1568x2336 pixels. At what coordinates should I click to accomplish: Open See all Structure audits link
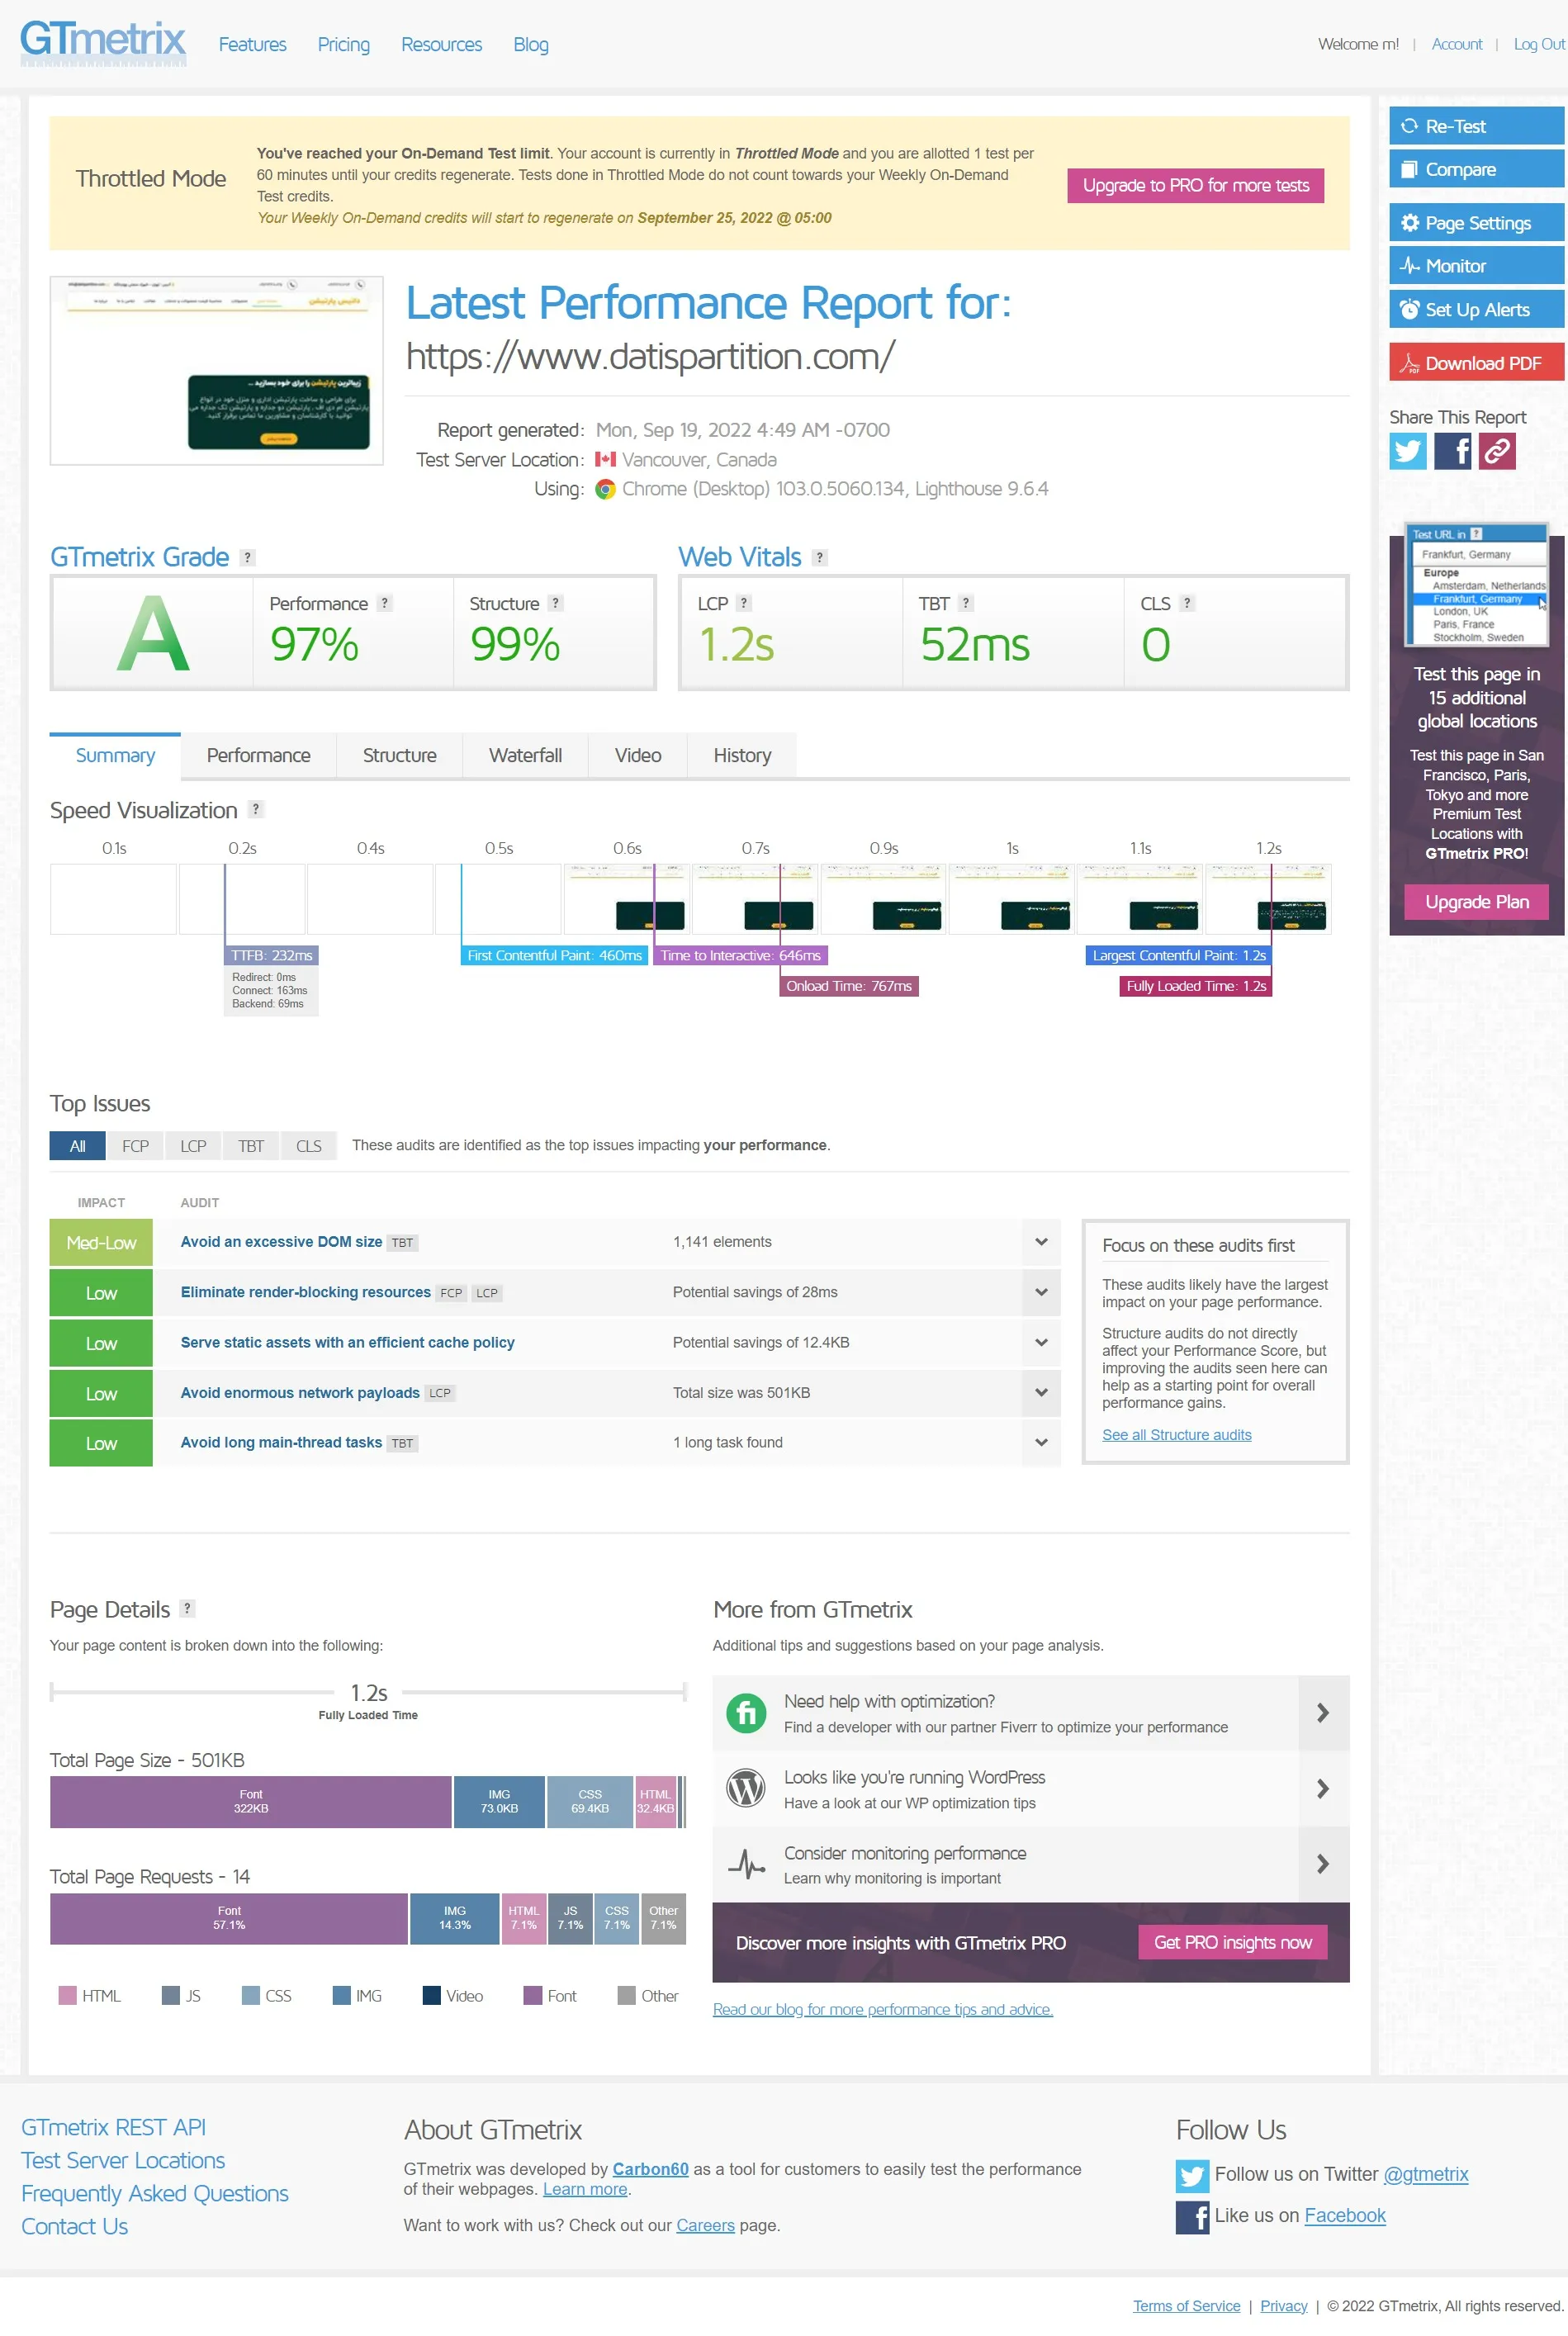tap(1176, 1435)
